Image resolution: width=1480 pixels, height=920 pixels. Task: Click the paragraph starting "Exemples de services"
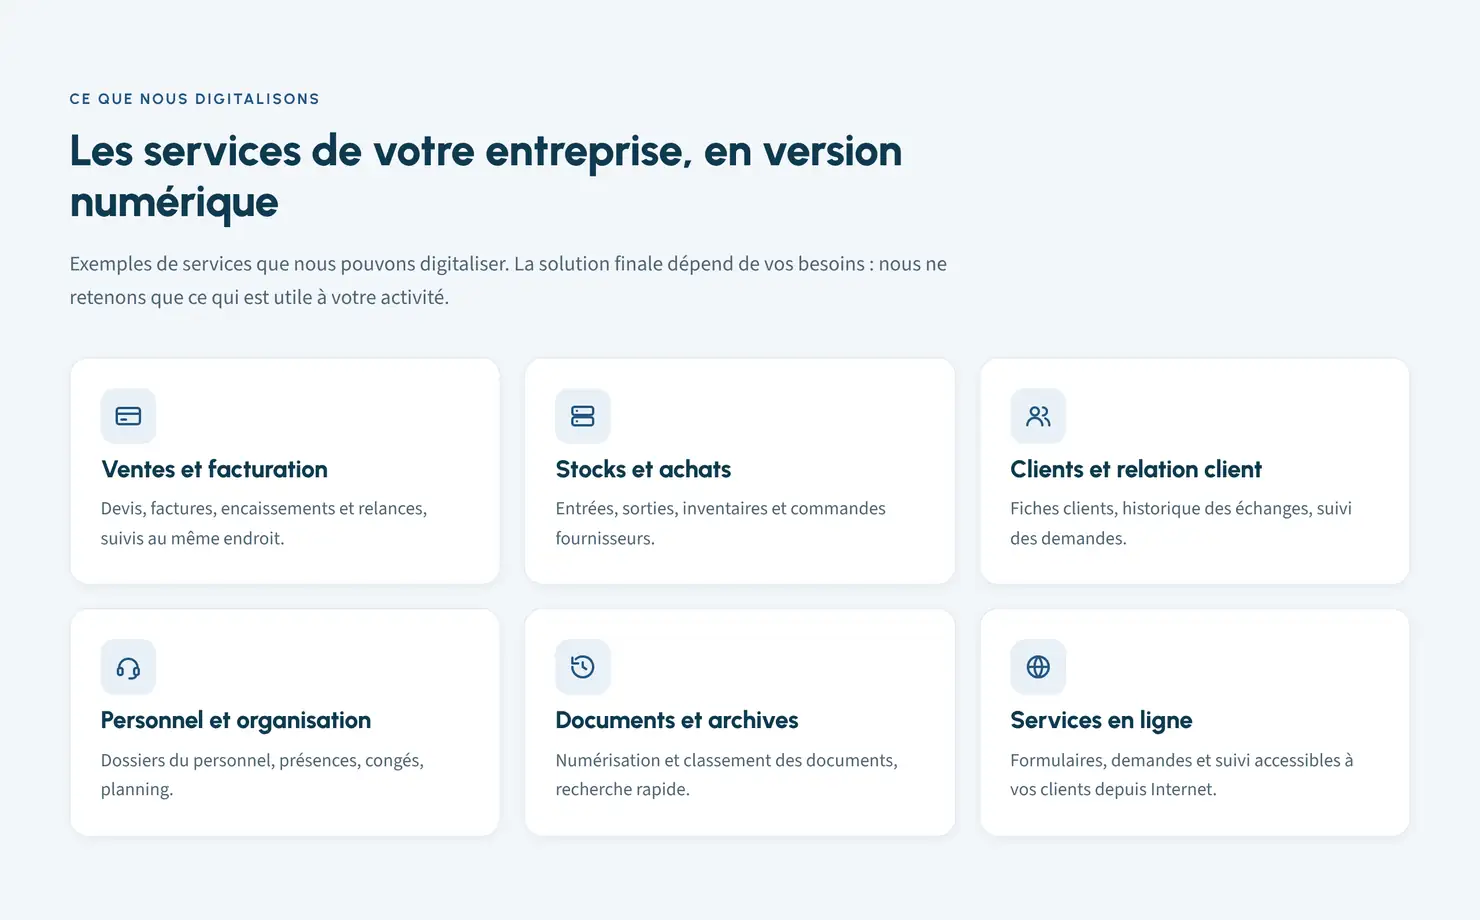click(x=508, y=280)
